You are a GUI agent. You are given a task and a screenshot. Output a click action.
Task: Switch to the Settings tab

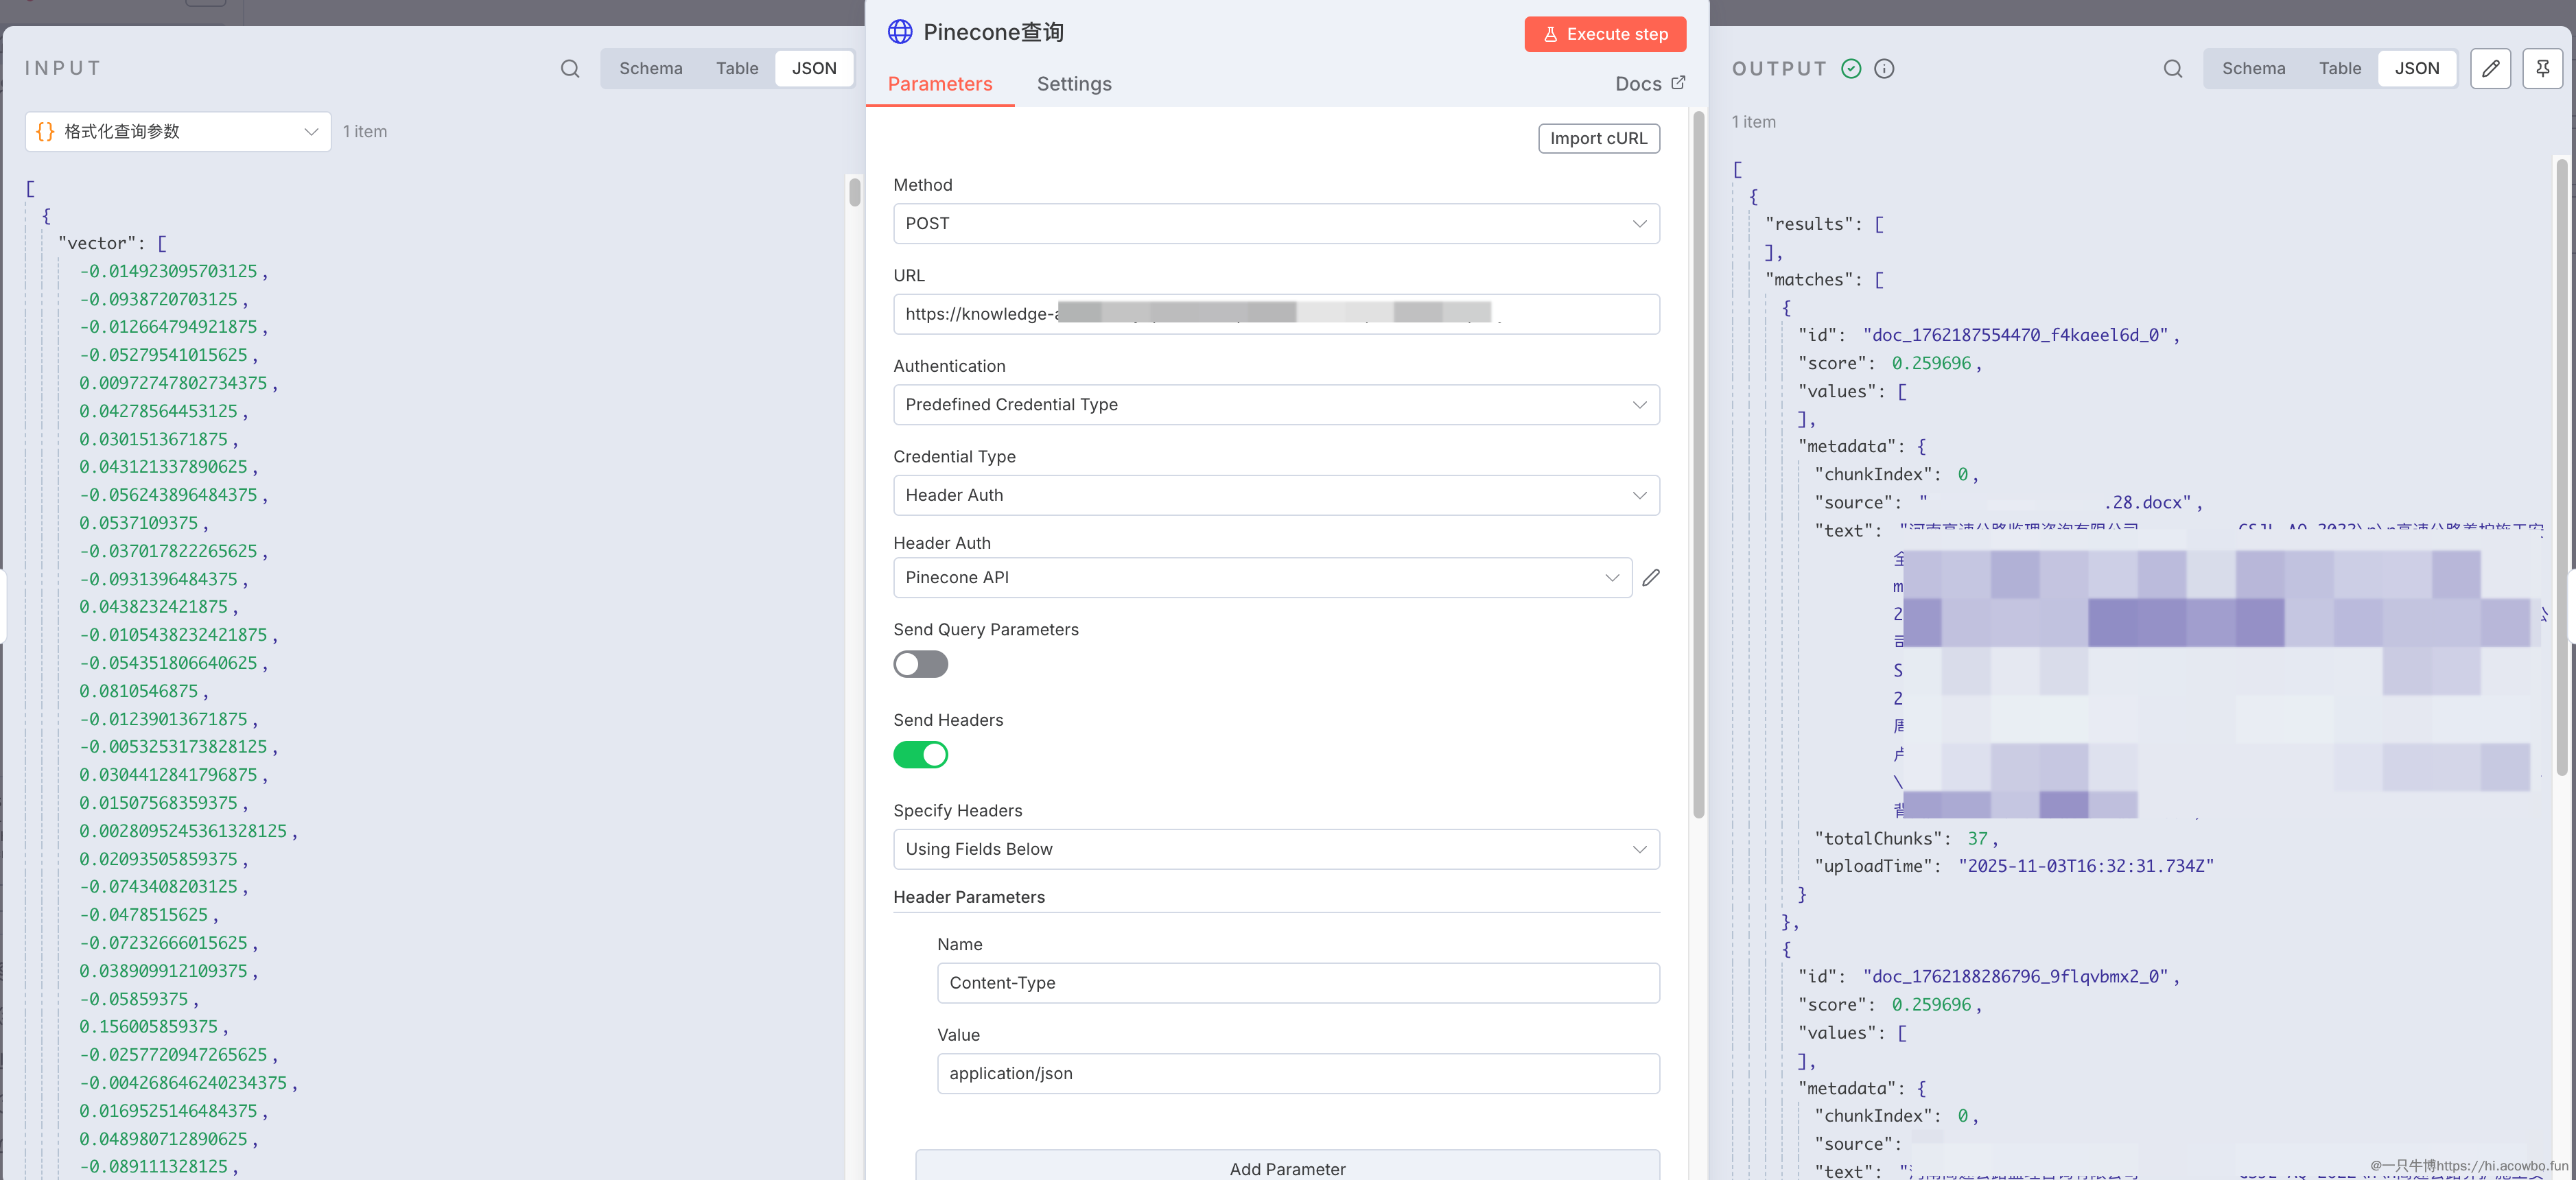tap(1073, 84)
